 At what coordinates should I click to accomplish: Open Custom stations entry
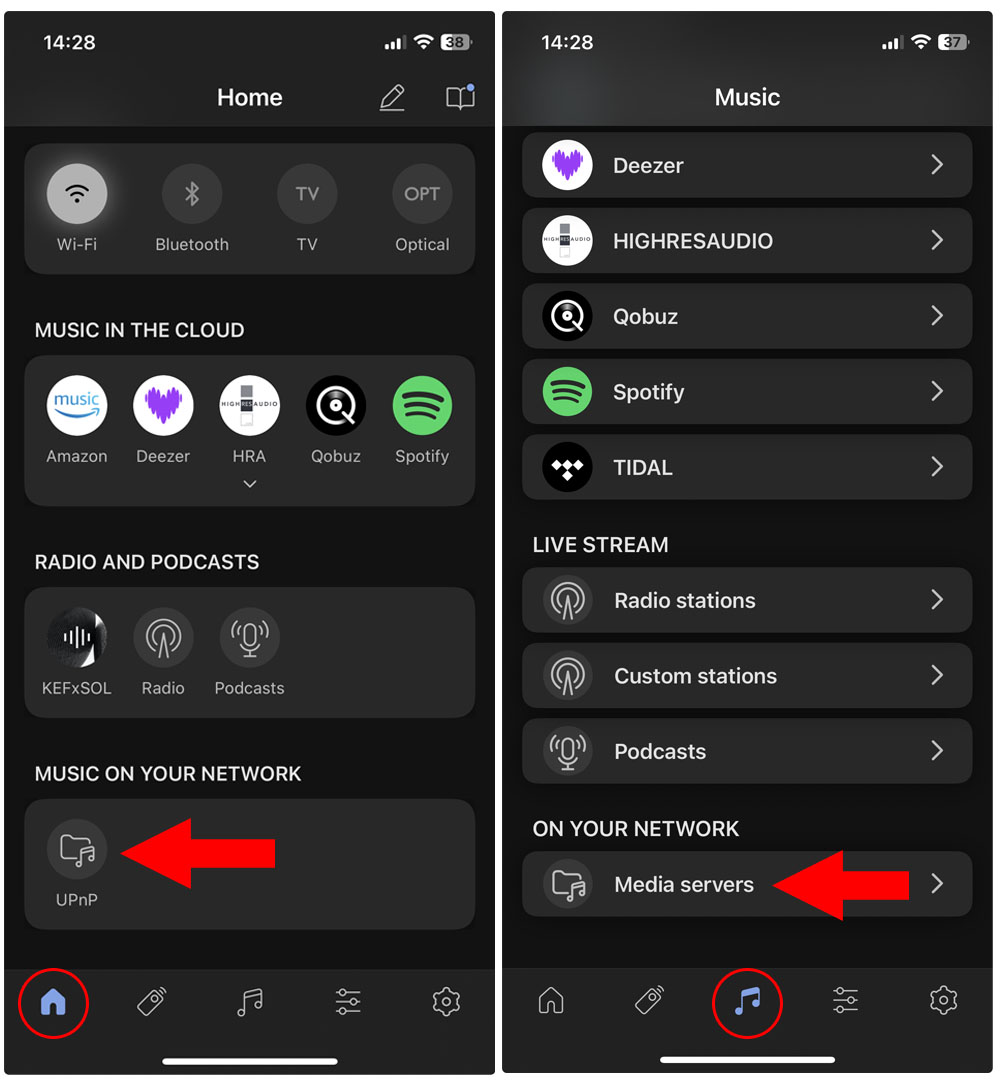click(x=747, y=675)
